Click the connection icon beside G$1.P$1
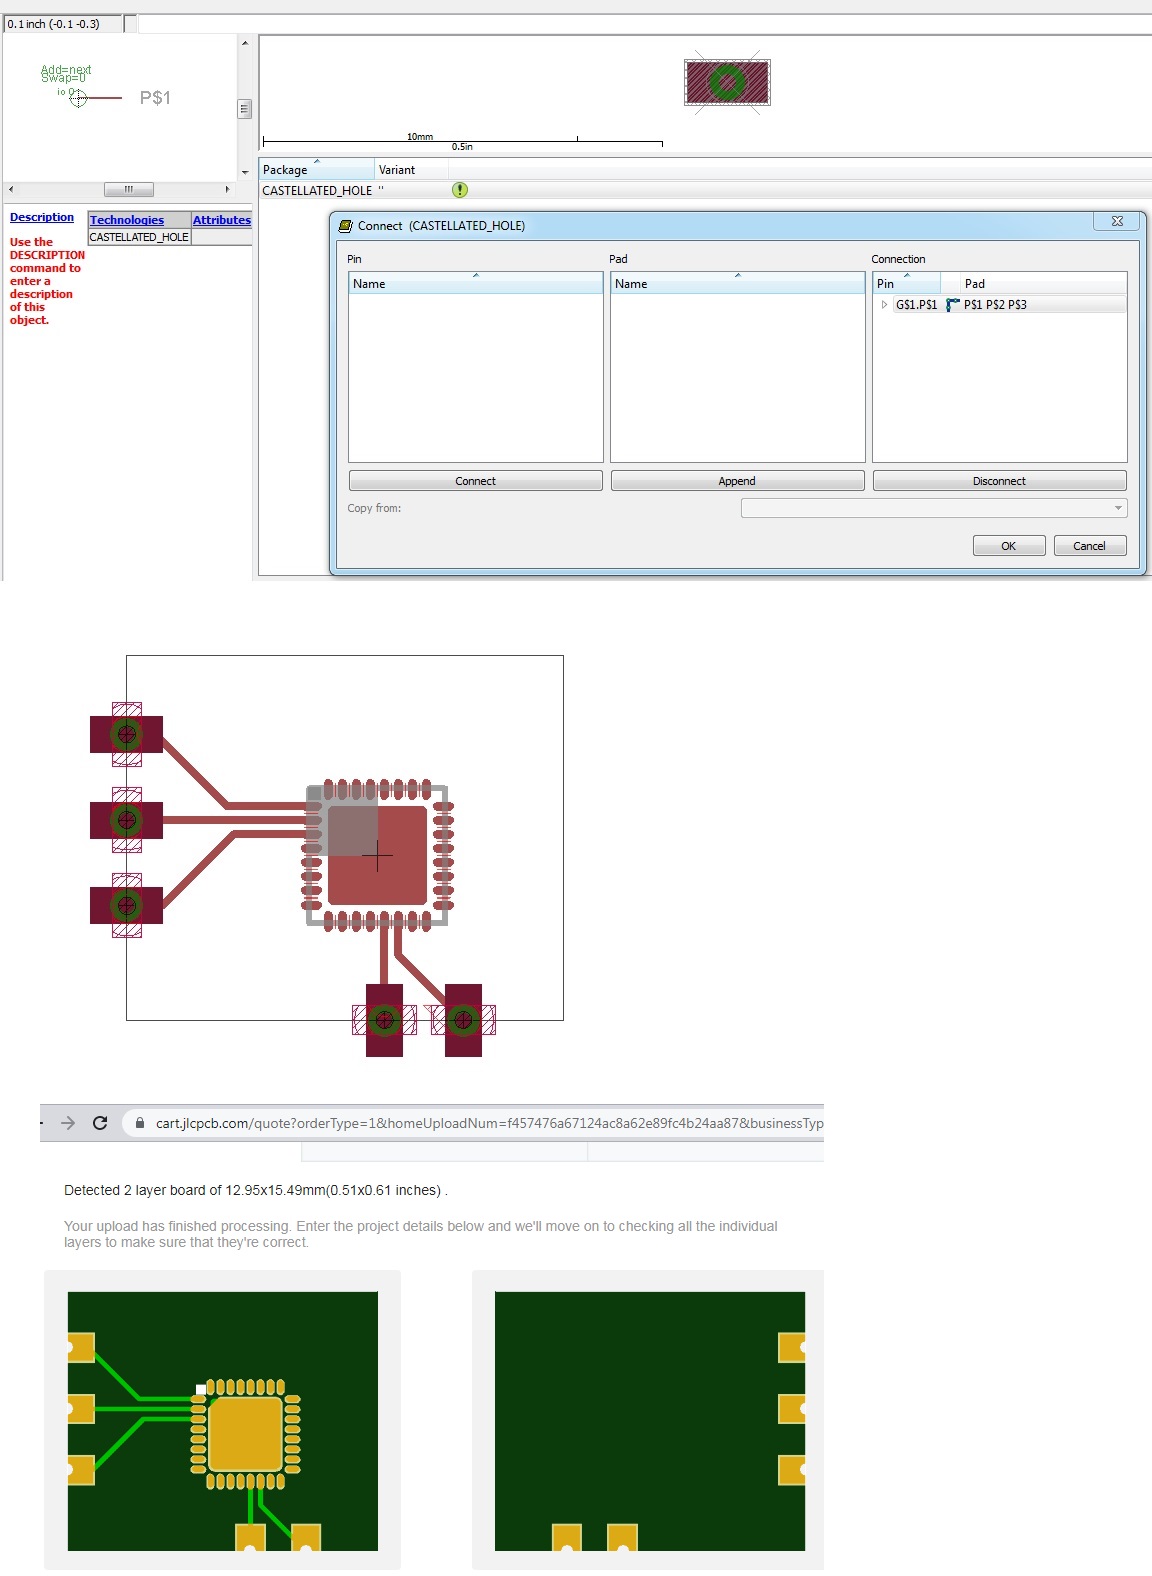 pyautogui.click(x=952, y=305)
